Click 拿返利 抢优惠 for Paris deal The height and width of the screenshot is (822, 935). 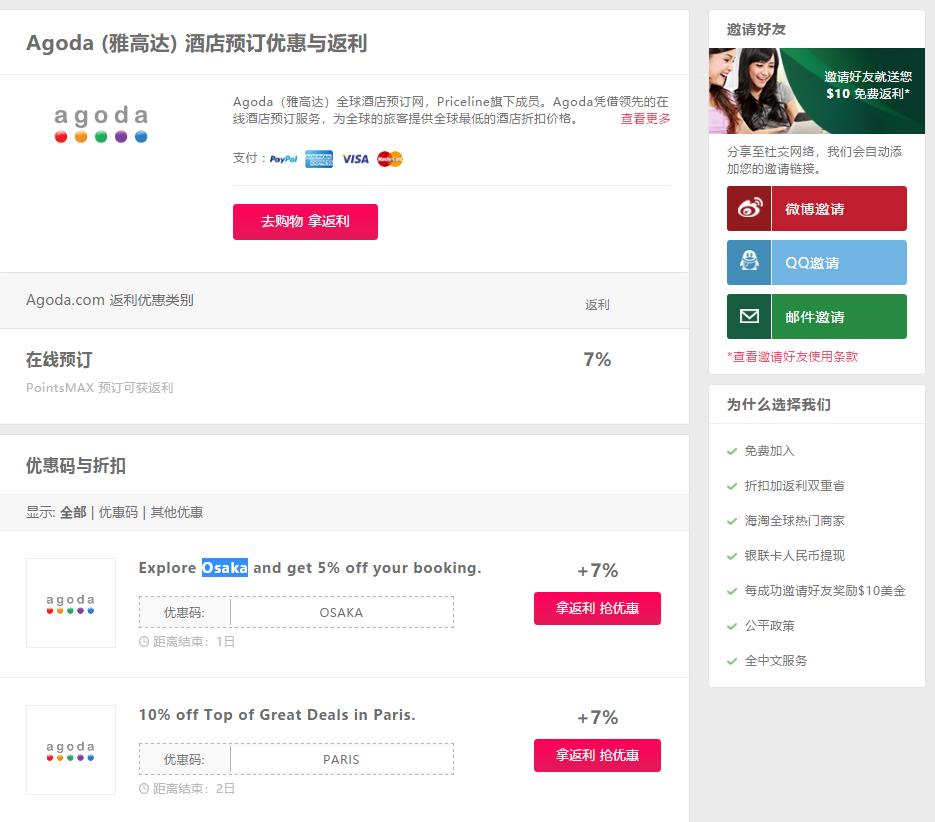pos(597,755)
